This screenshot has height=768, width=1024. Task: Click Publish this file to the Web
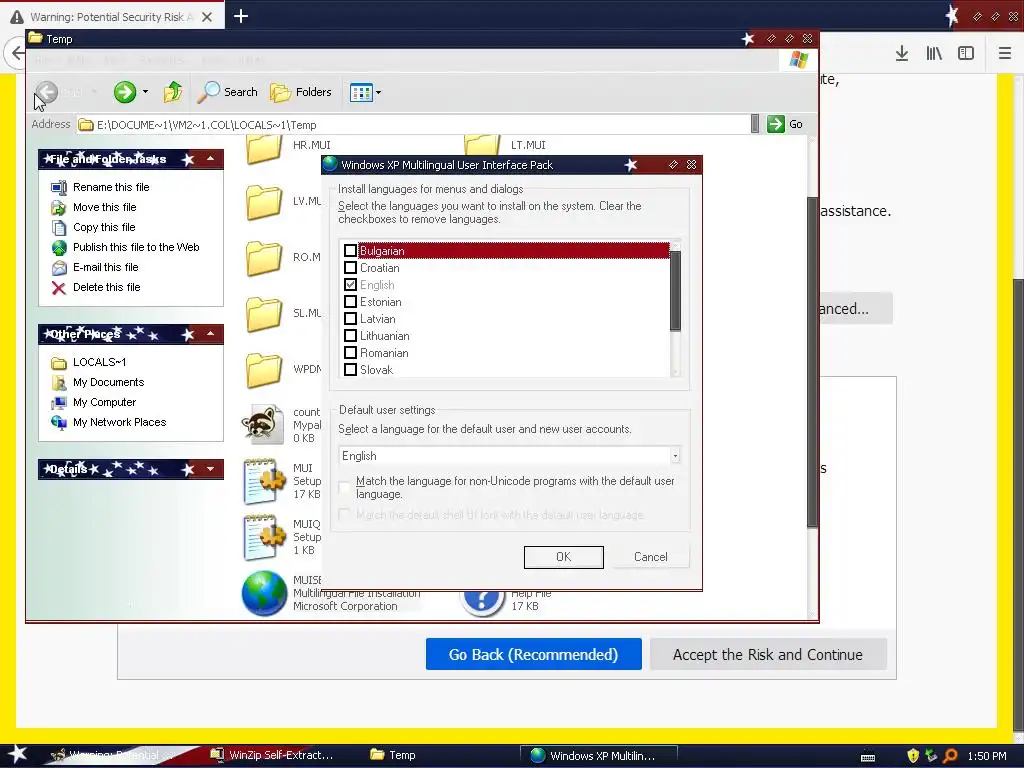point(136,247)
